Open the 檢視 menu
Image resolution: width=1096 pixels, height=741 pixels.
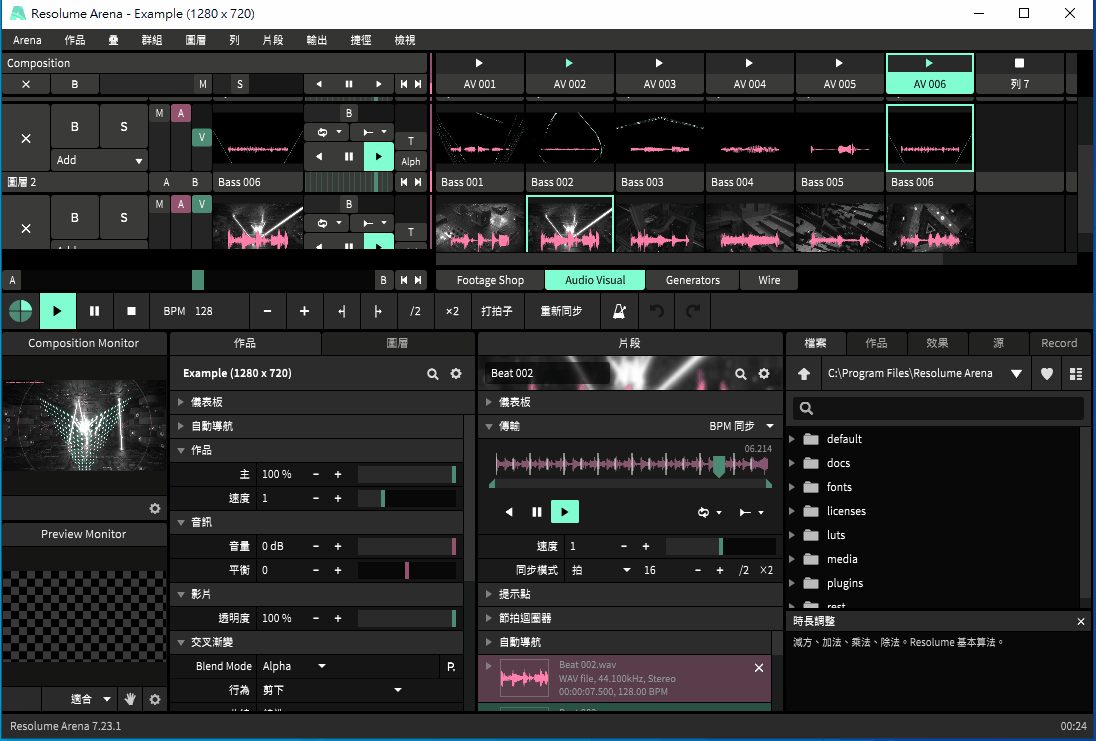pyautogui.click(x=405, y=41)
